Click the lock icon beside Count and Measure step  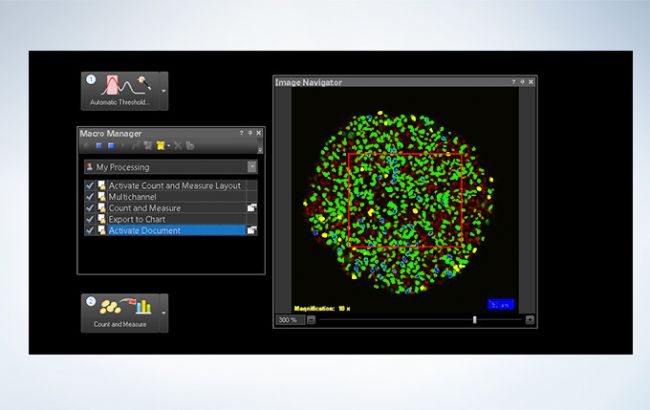[x=252, y=207]
